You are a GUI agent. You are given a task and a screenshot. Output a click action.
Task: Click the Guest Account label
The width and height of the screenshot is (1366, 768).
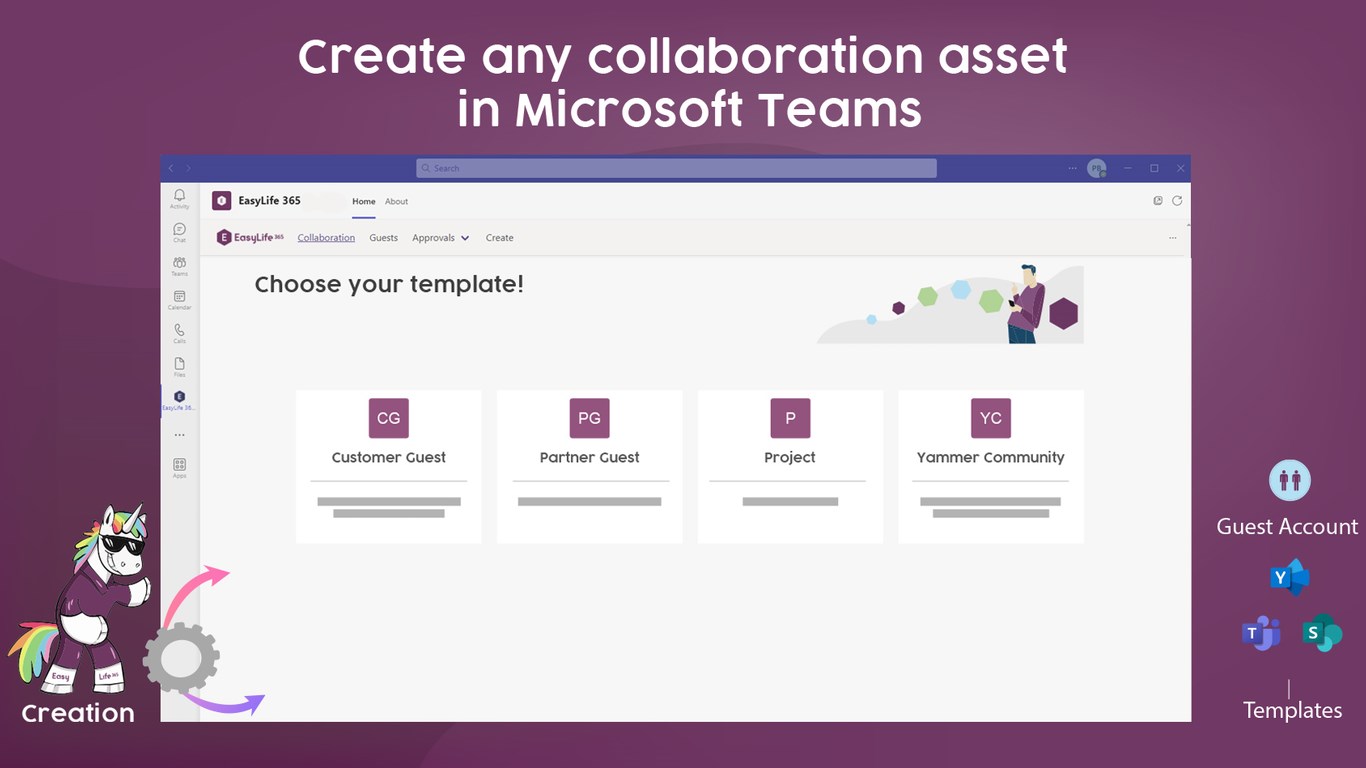[x=1287, y=526]
